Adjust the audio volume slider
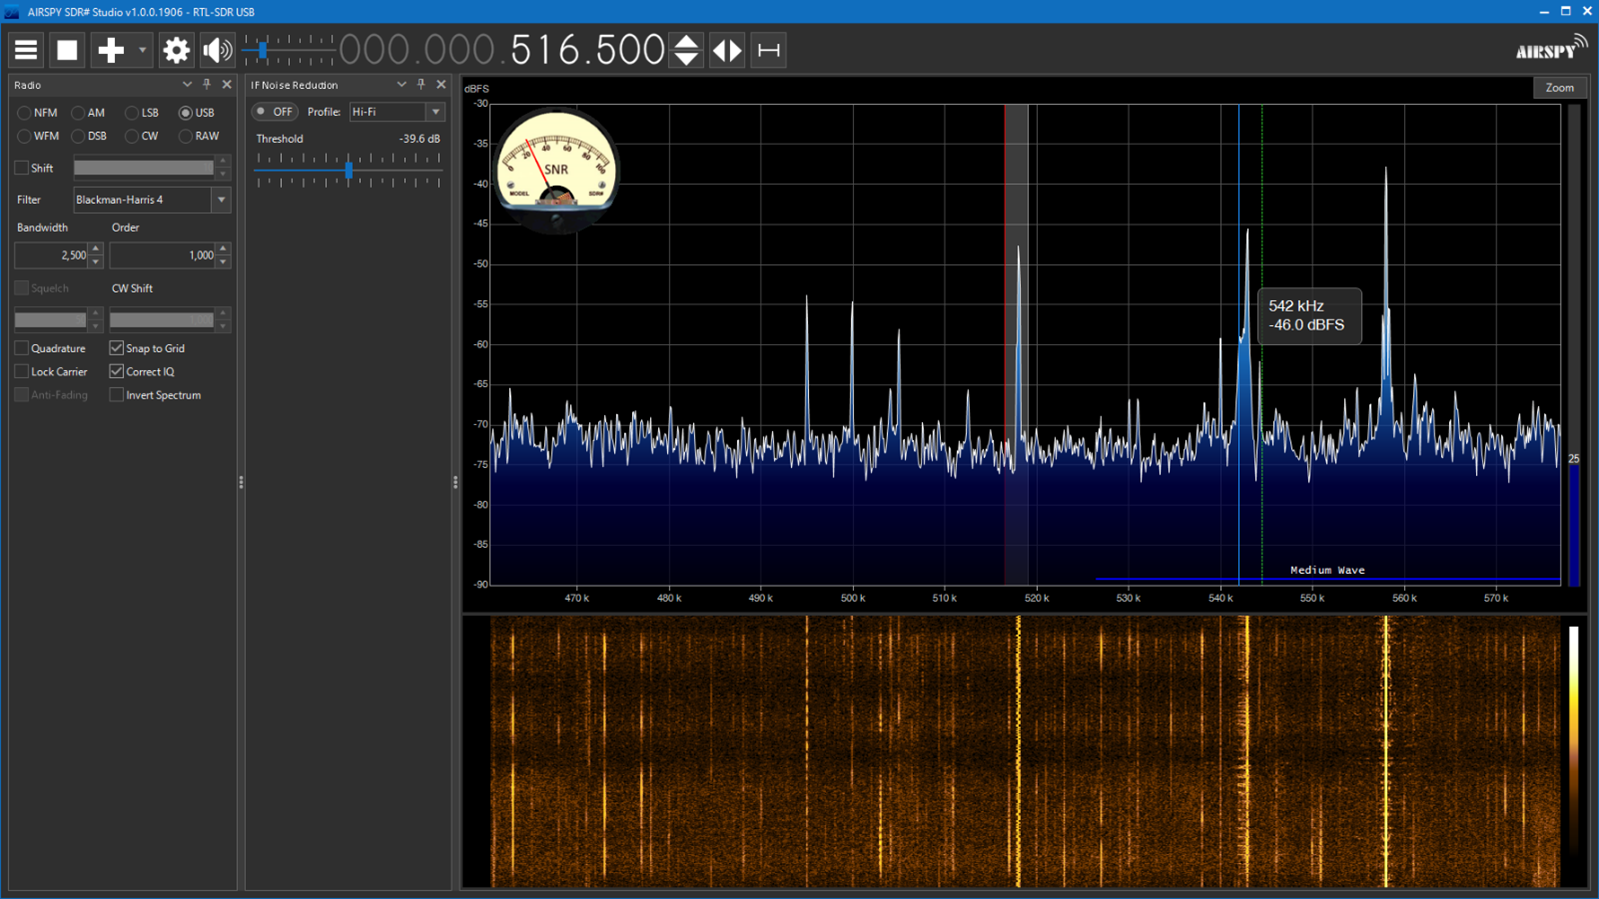Image resolution: width=1599 pixels, height=899 pixels. 290,49
